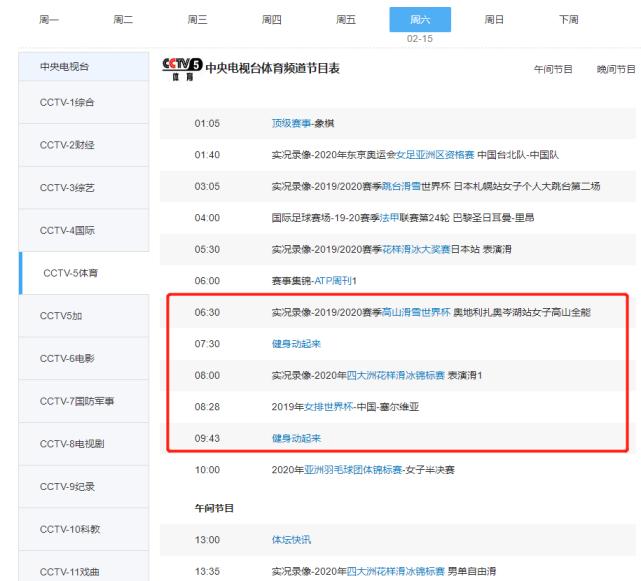The width and height of the screenshot is (641, 581).
Task: Open the 法甲 league link
Action: coord(389,218)
